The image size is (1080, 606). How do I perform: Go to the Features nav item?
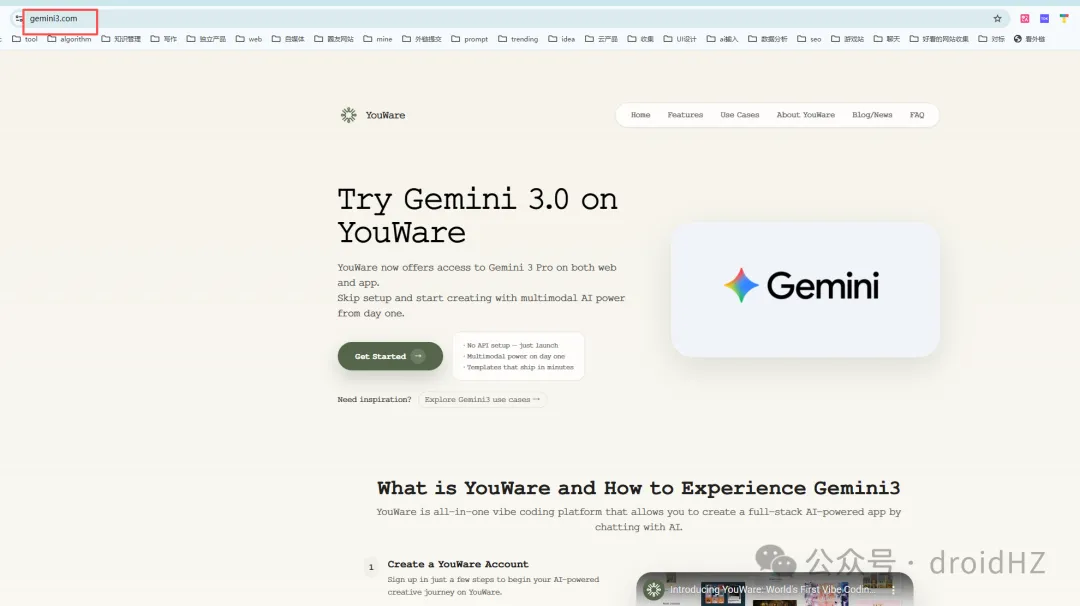(x=685, y=115)
